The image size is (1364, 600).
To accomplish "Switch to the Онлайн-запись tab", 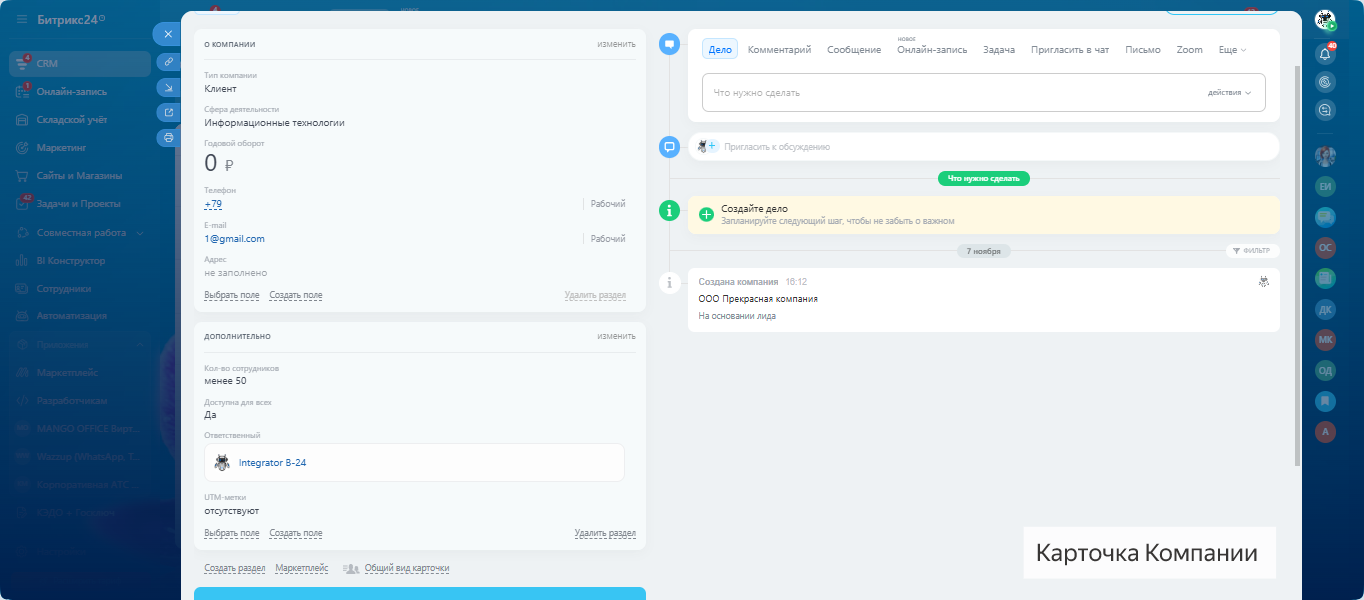I will pyautogui.click(x=932, y=50).
